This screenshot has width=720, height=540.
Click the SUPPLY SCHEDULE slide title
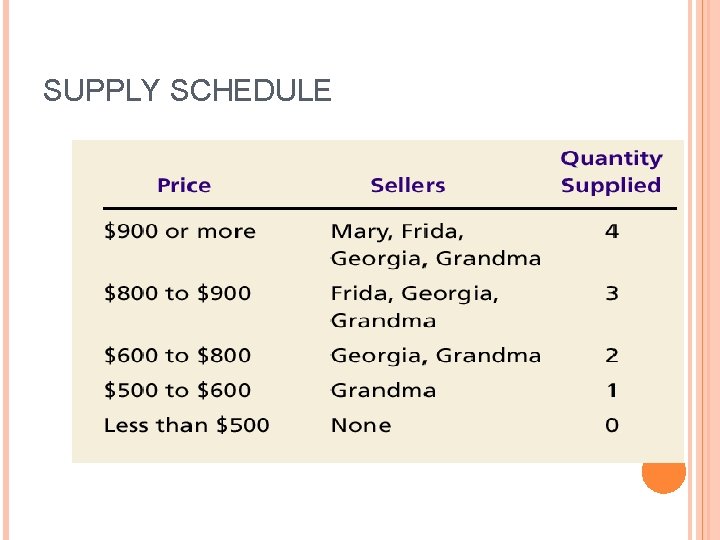point(187,91)
